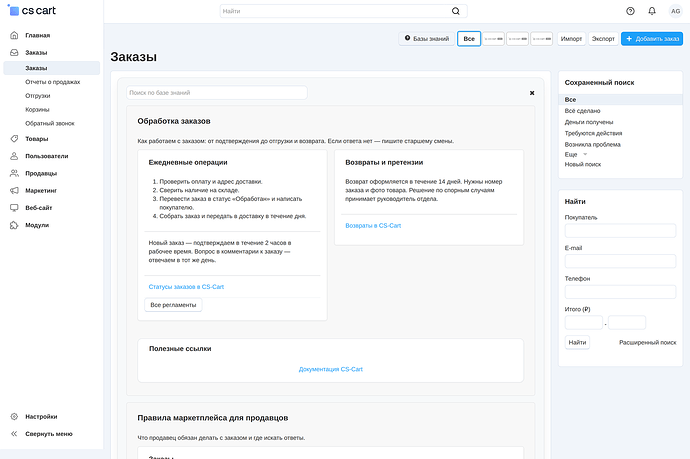Image resolution: width=690 pixels, height=459 pixels.
Task: Click the arrow icon in Базы знаний button
Action: (407, 38)
